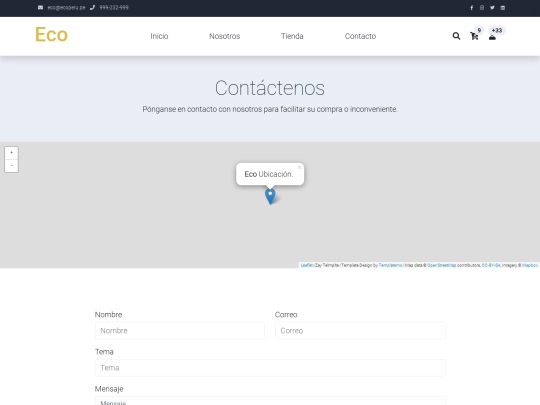
Task: Click the cart badge showing 9
Action: pos(479,30)
